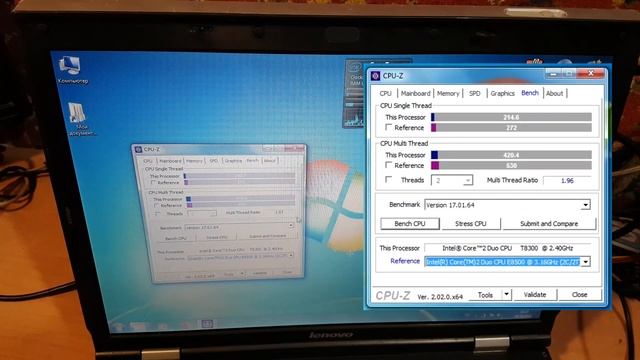Viewport: 640px width, 360px height.
Task: Click the Bench CPU button
Action: (x=410, y=224)
